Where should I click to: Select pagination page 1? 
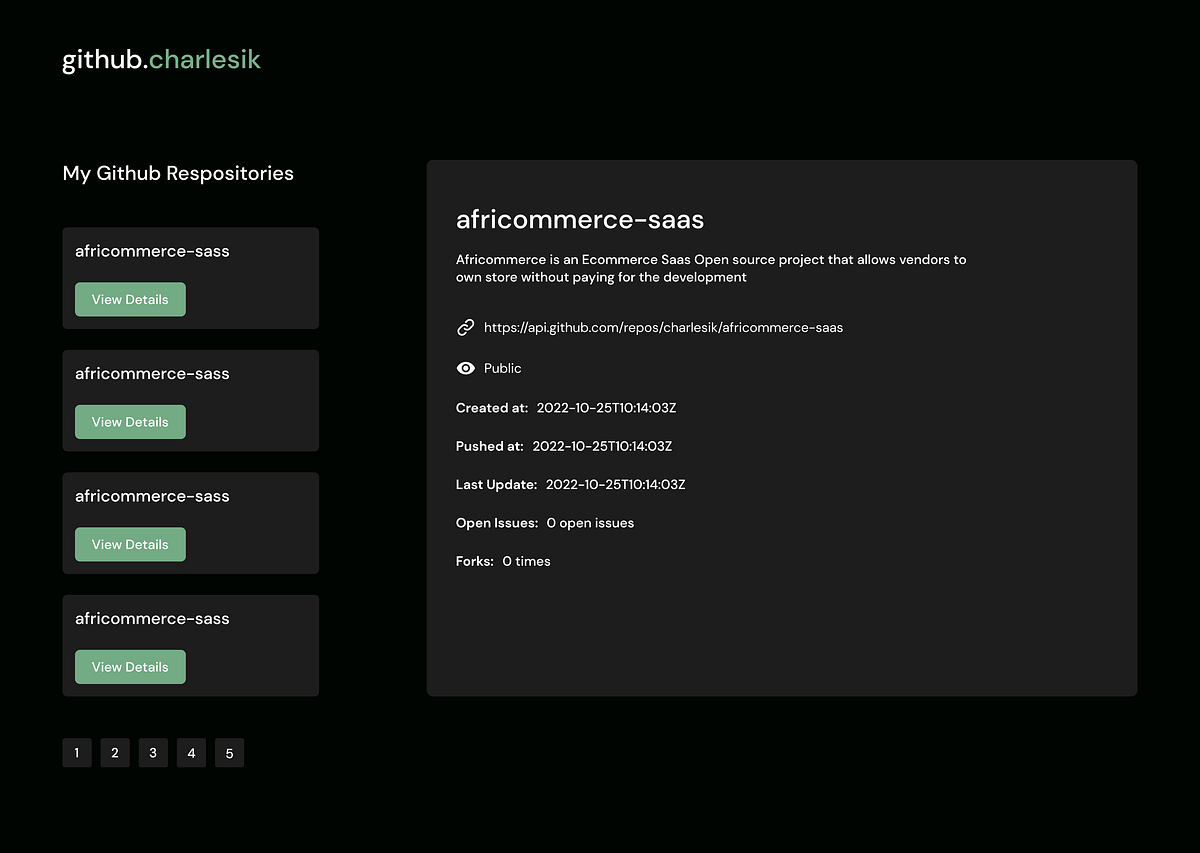point(77,752)
